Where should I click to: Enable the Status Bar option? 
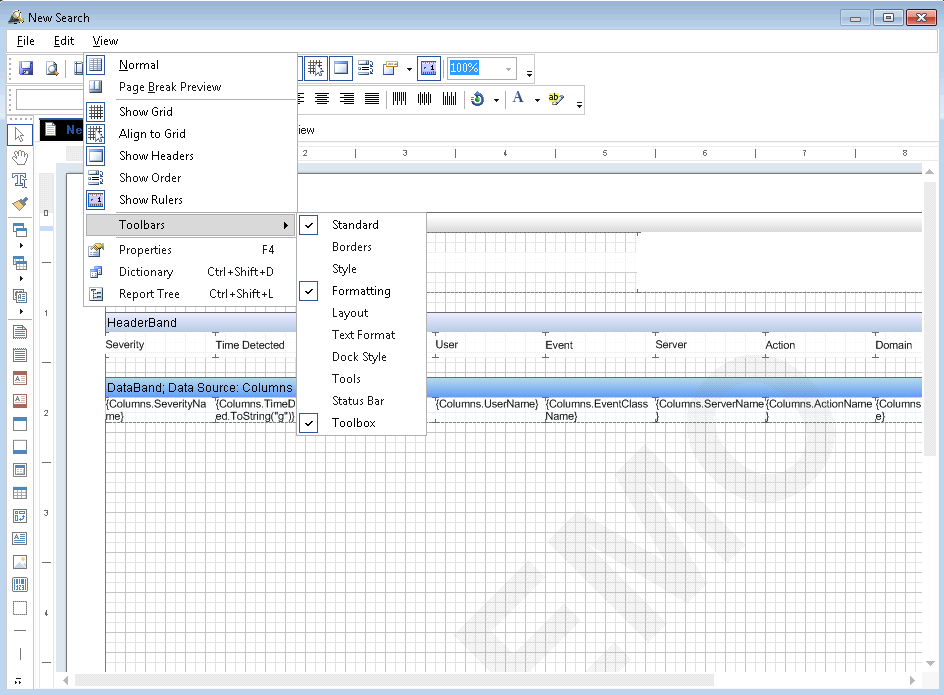(x=362, y=401)
